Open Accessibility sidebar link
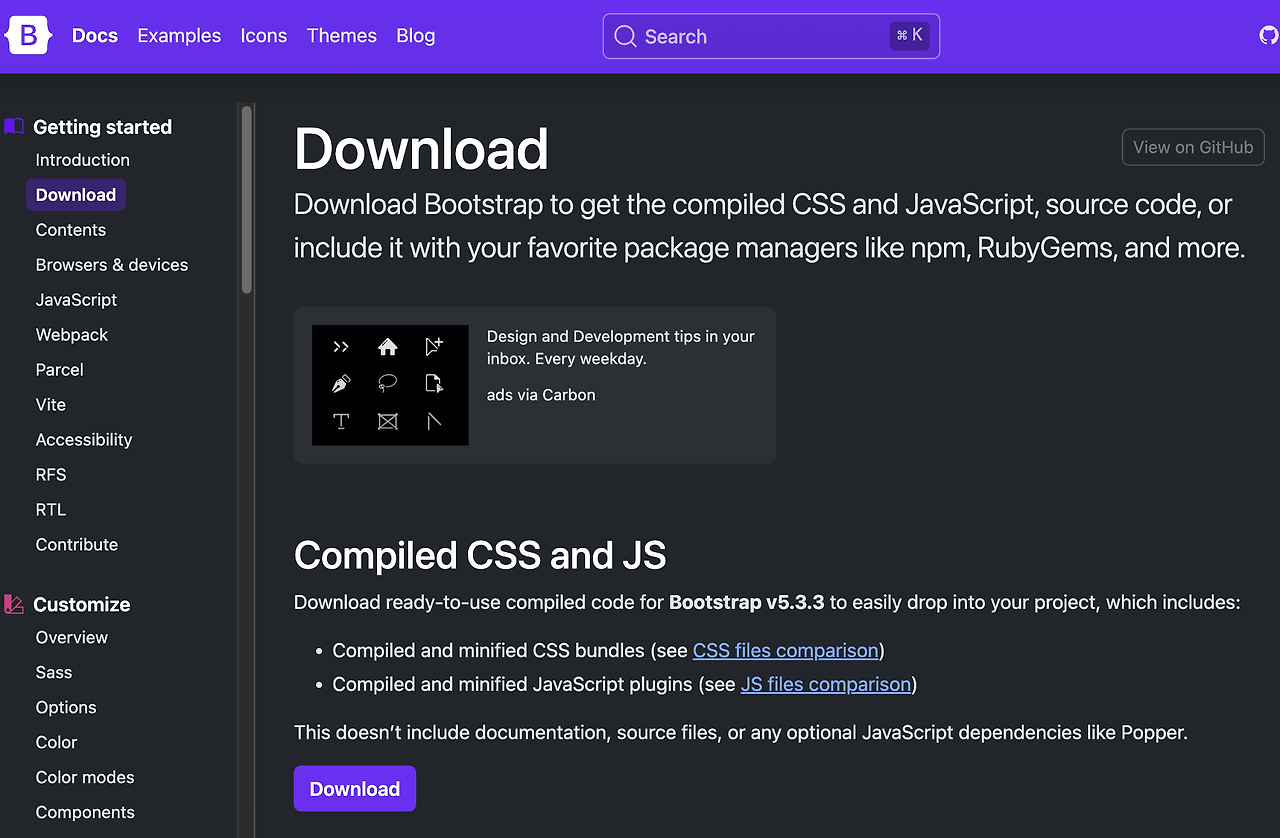 [x=84, y=440]
